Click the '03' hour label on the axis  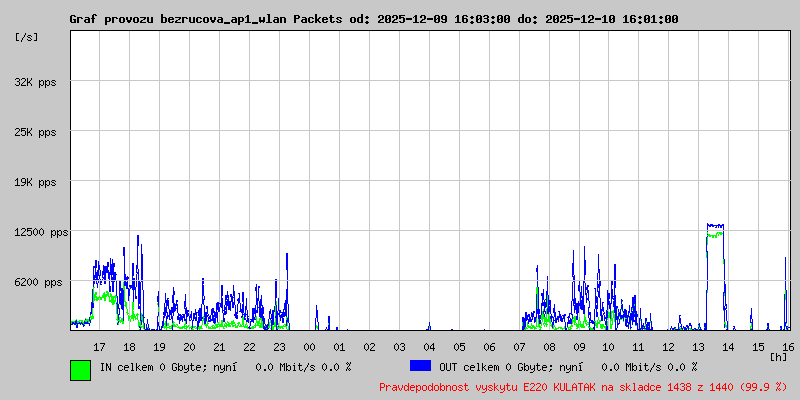(x=399, y=347)
